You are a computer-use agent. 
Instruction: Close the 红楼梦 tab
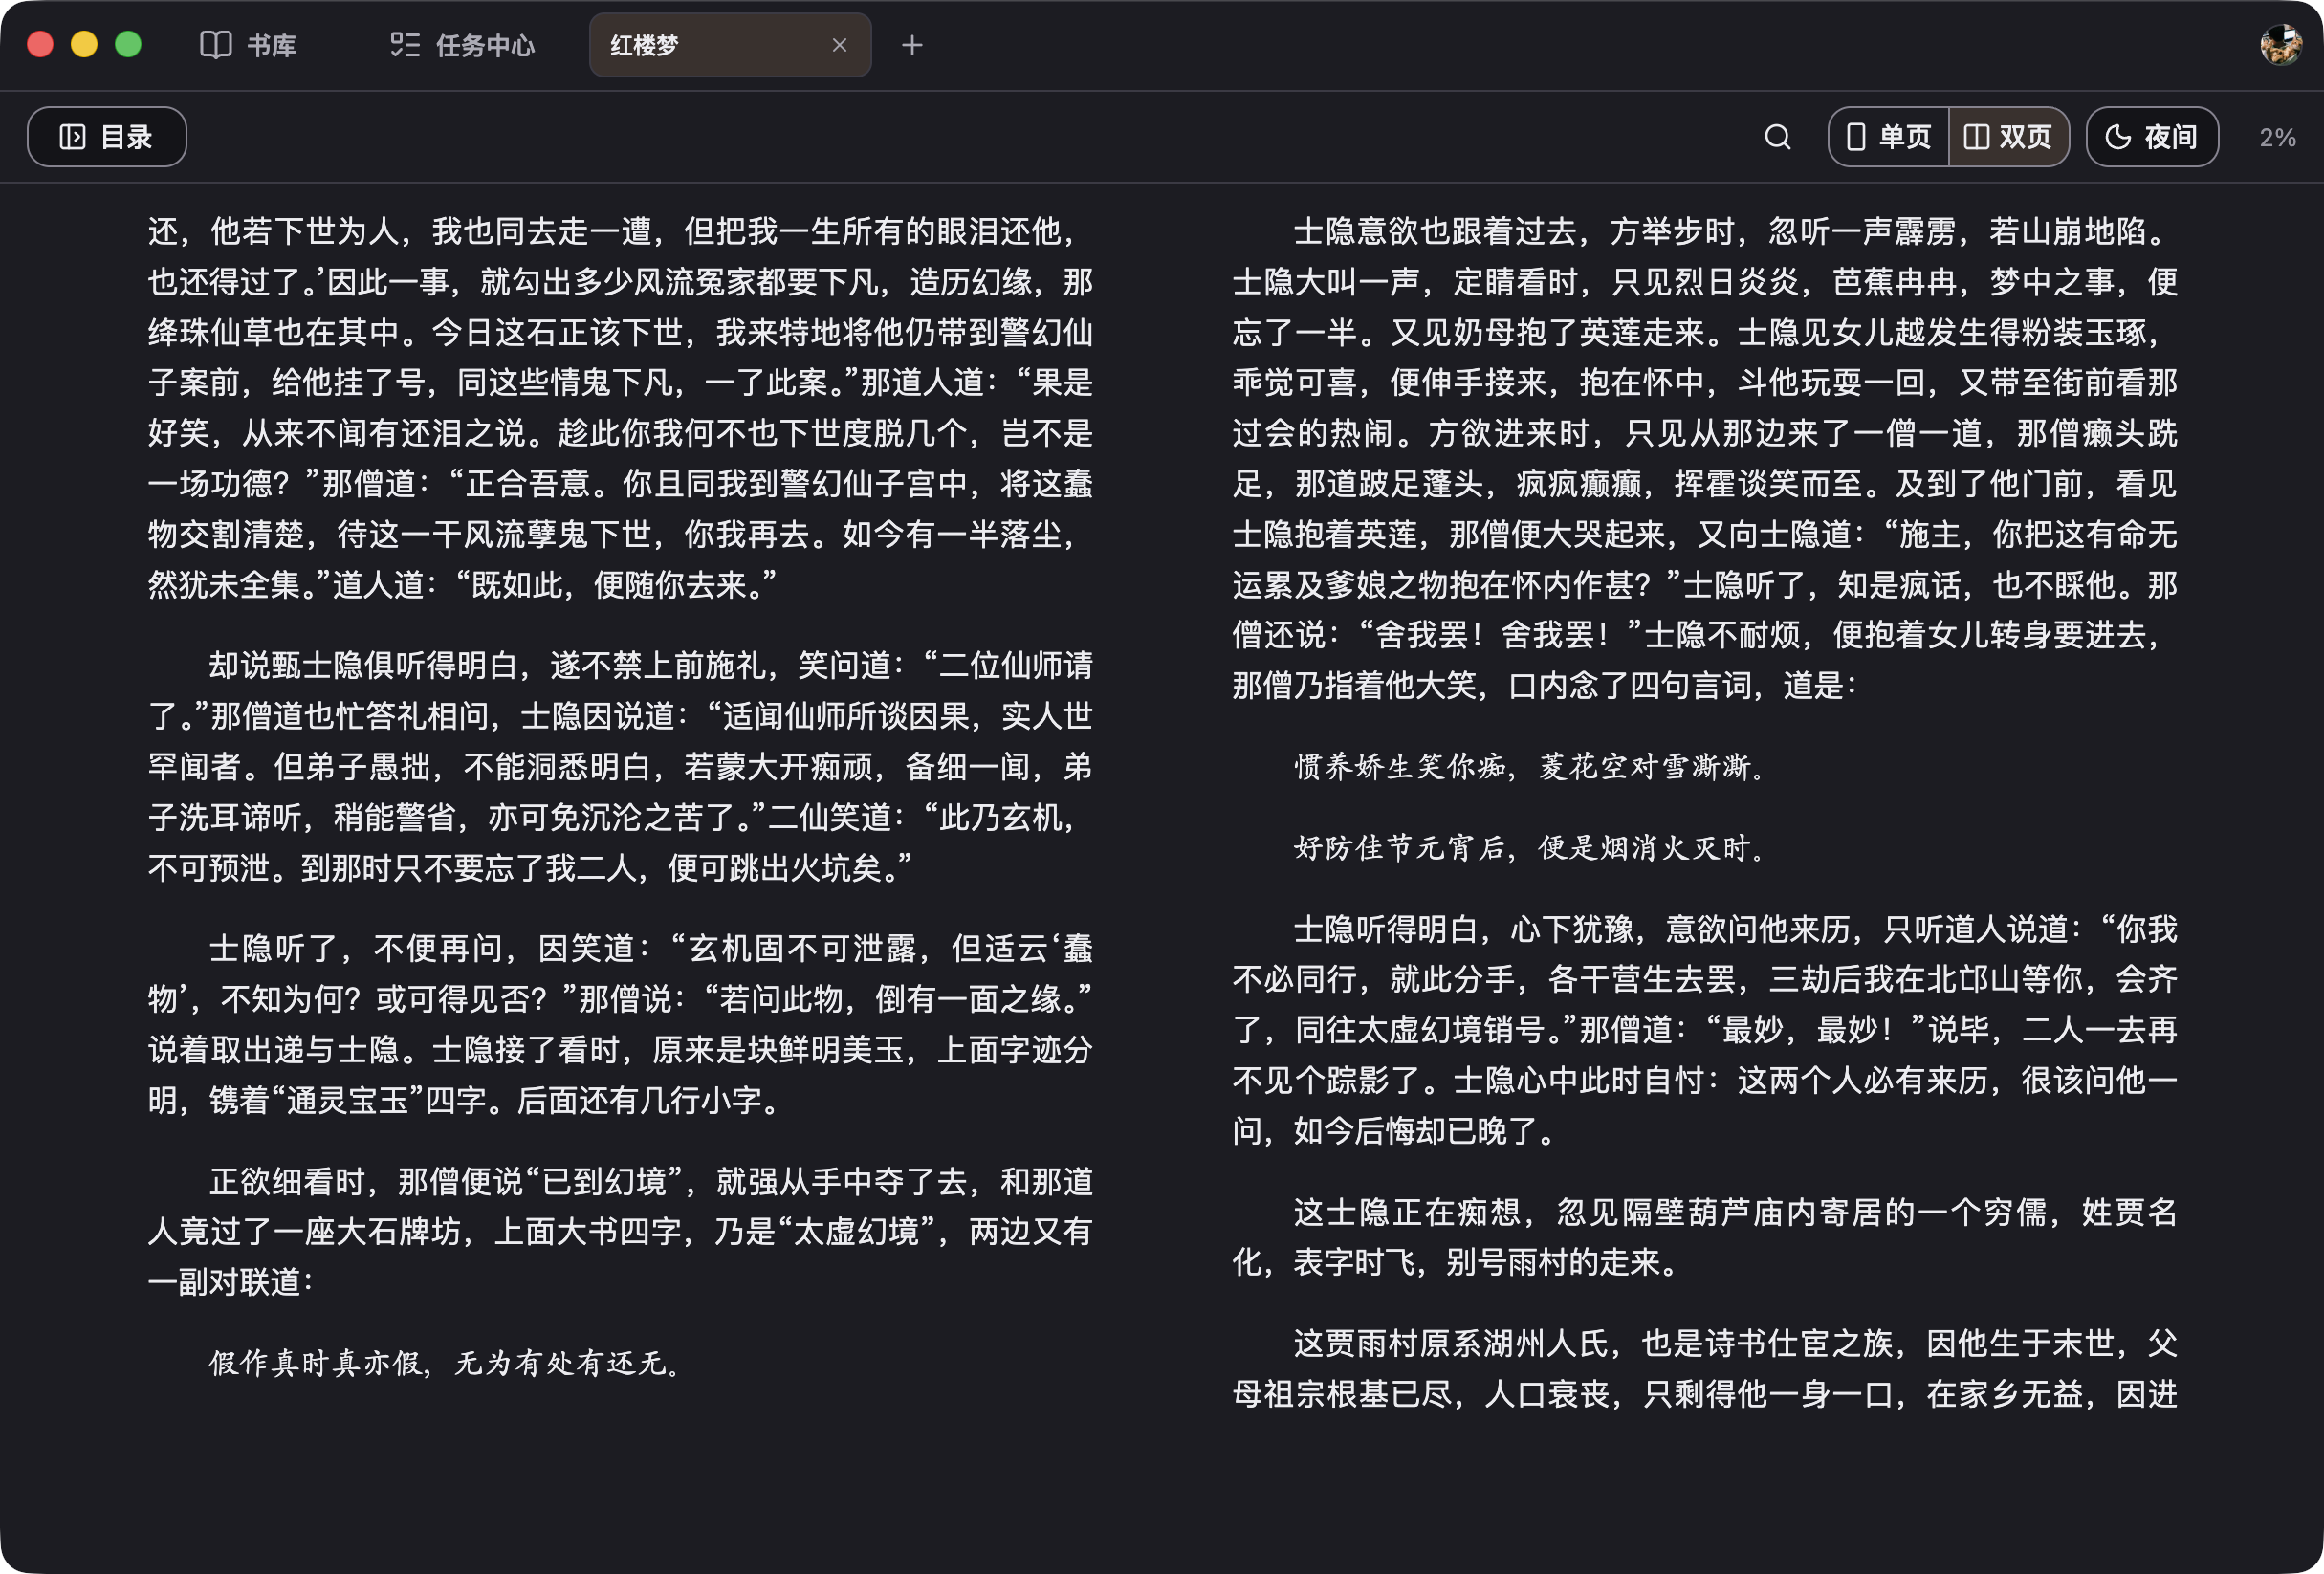839,45
